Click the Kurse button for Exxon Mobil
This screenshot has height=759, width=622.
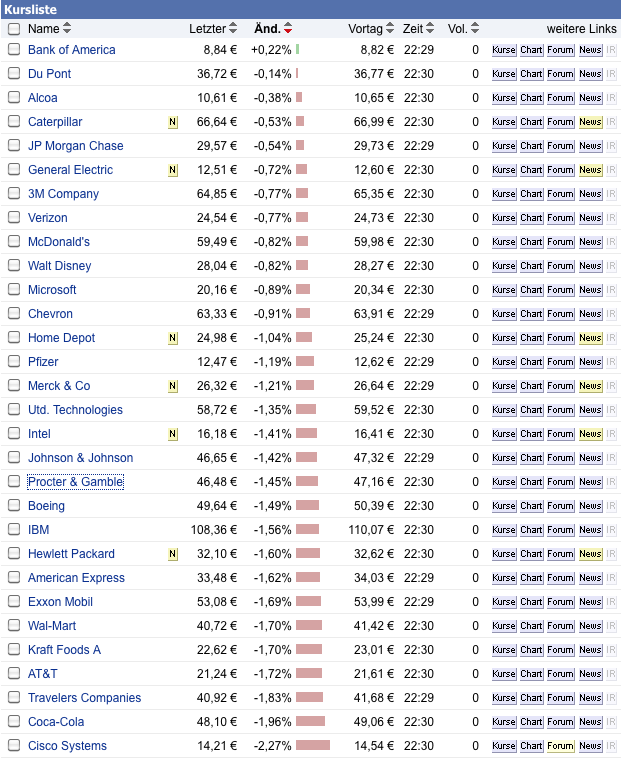coord(503,602)
